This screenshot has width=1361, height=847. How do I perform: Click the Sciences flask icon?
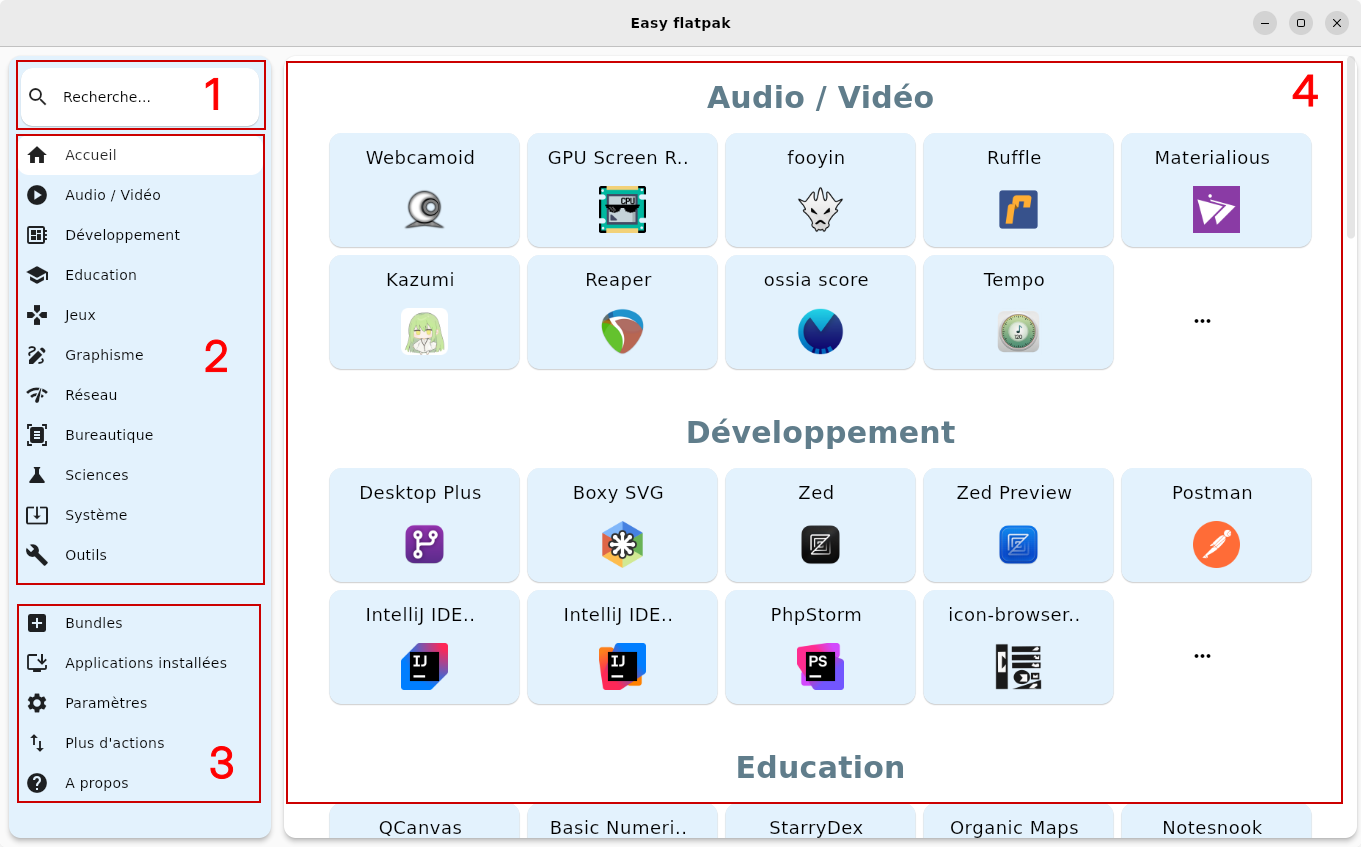click(37, 475)
